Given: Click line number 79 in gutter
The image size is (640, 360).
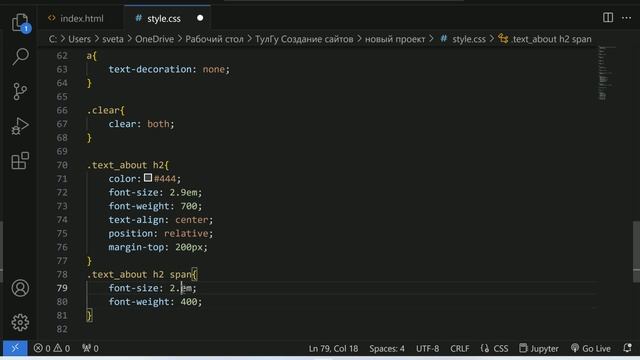Looking at the screenshot, I should click(62, 288).
